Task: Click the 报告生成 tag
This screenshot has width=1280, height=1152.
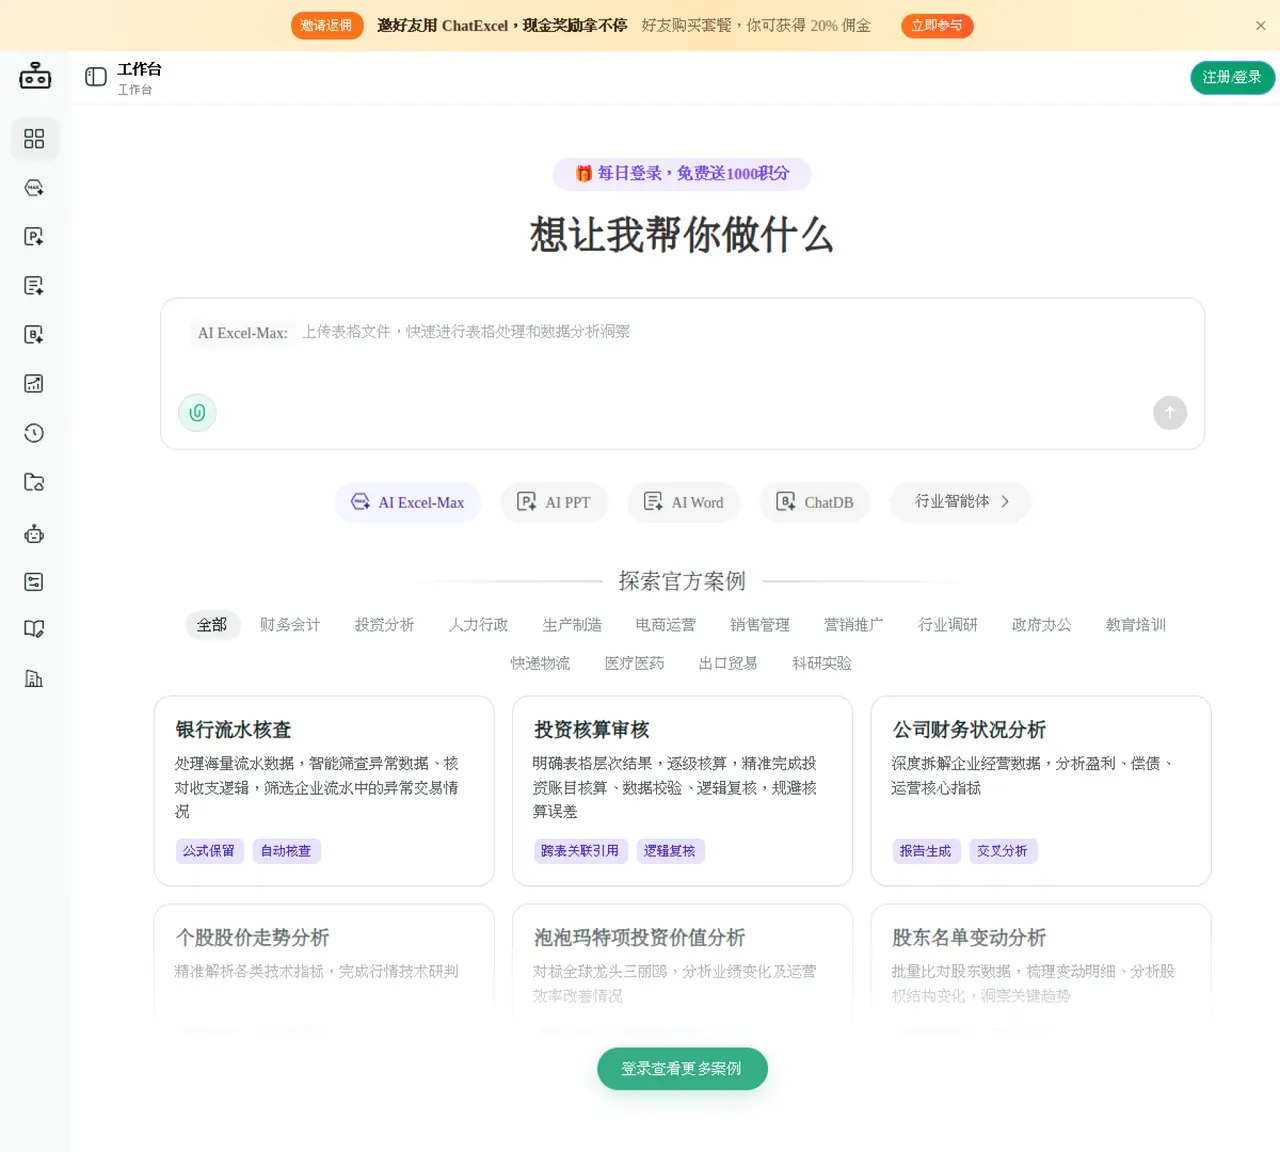Action: [x=926, y=851]
